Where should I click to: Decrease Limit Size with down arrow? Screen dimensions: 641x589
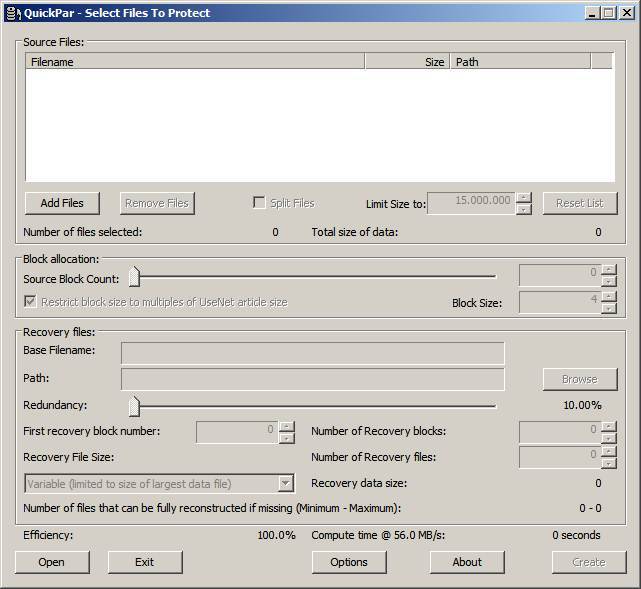[524, 209]
